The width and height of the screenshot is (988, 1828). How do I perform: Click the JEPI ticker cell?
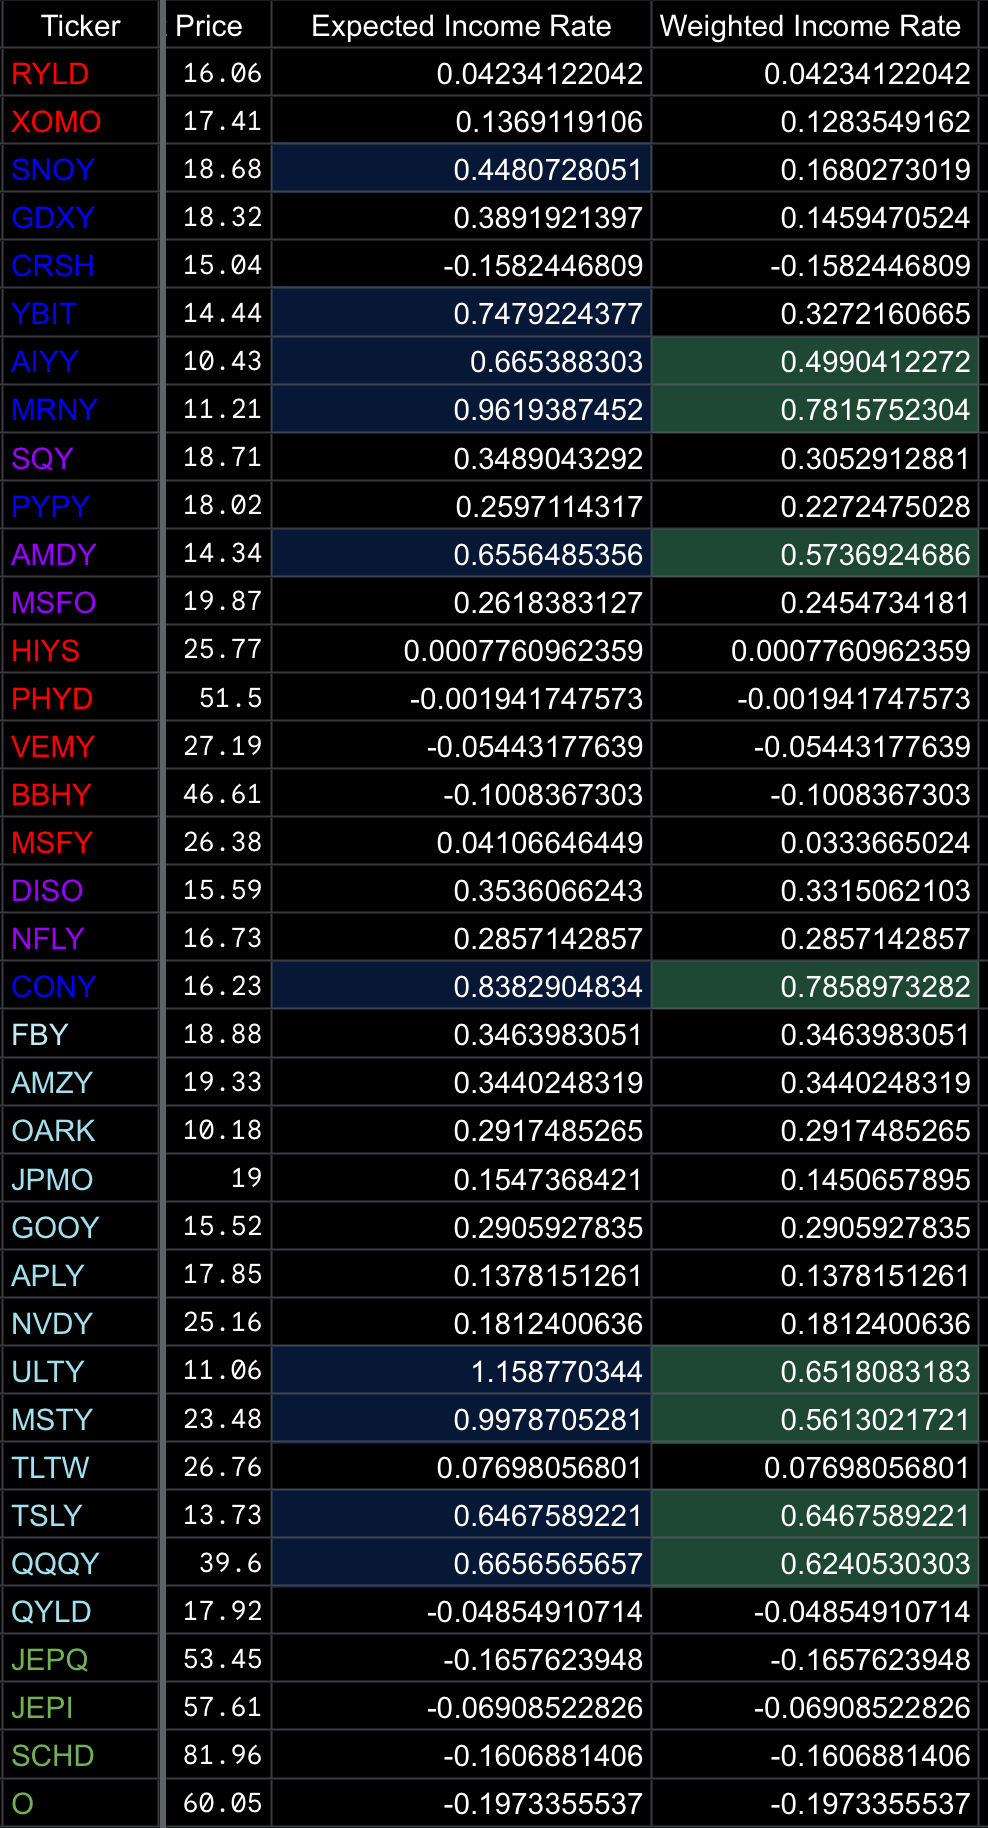tap(80, 1707)
